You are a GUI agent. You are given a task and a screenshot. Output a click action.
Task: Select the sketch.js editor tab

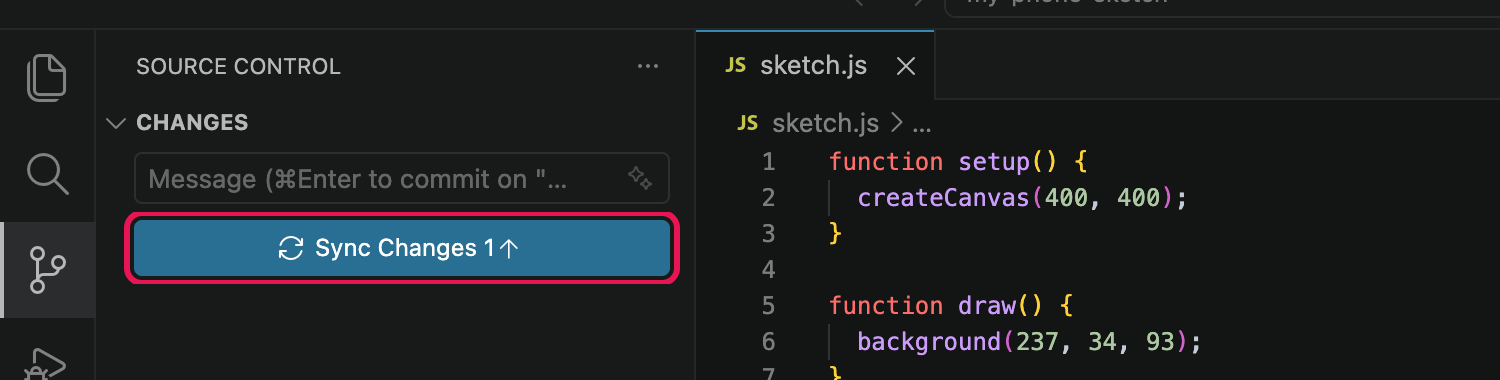tap(815, 66)
